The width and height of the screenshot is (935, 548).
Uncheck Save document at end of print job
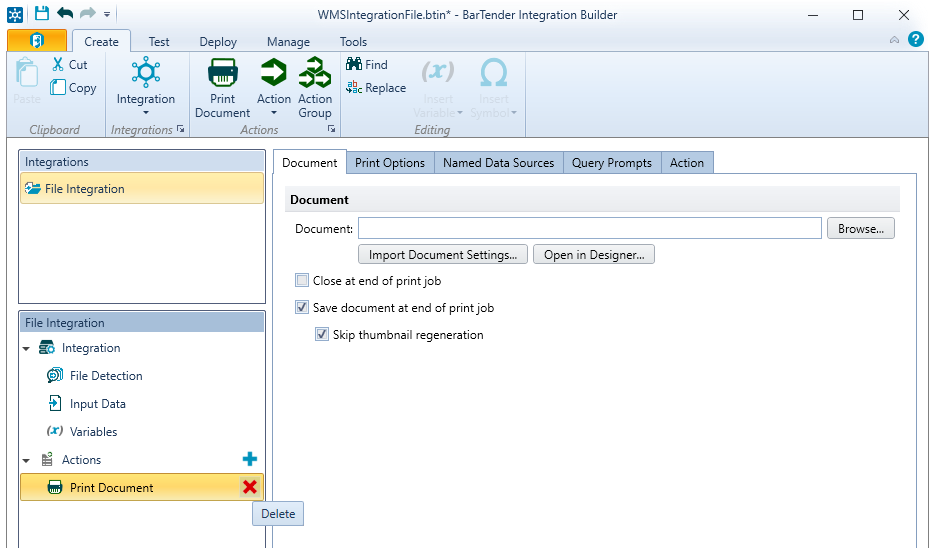[x=302, y=307]
